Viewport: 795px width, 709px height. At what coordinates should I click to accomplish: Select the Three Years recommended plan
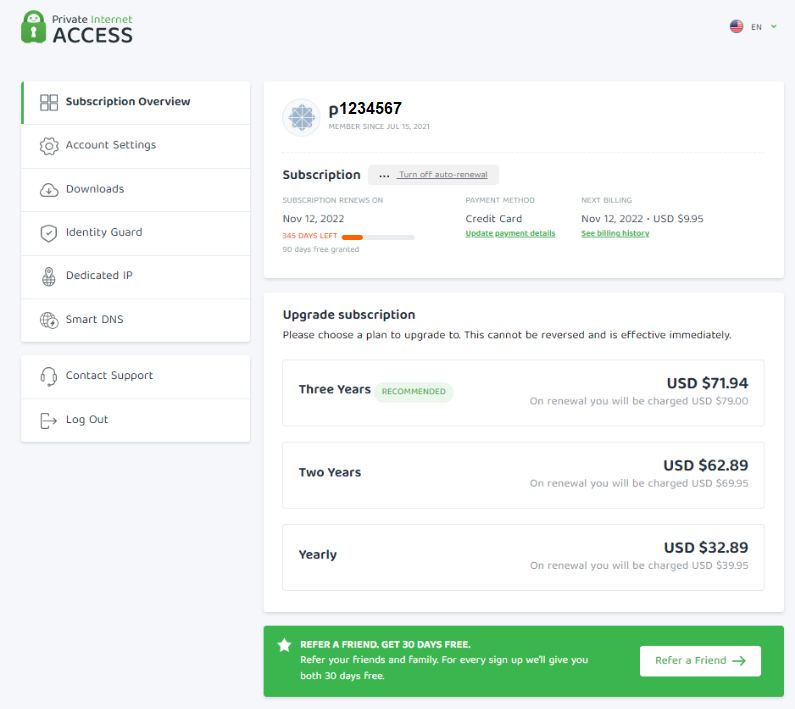(523, 391)
